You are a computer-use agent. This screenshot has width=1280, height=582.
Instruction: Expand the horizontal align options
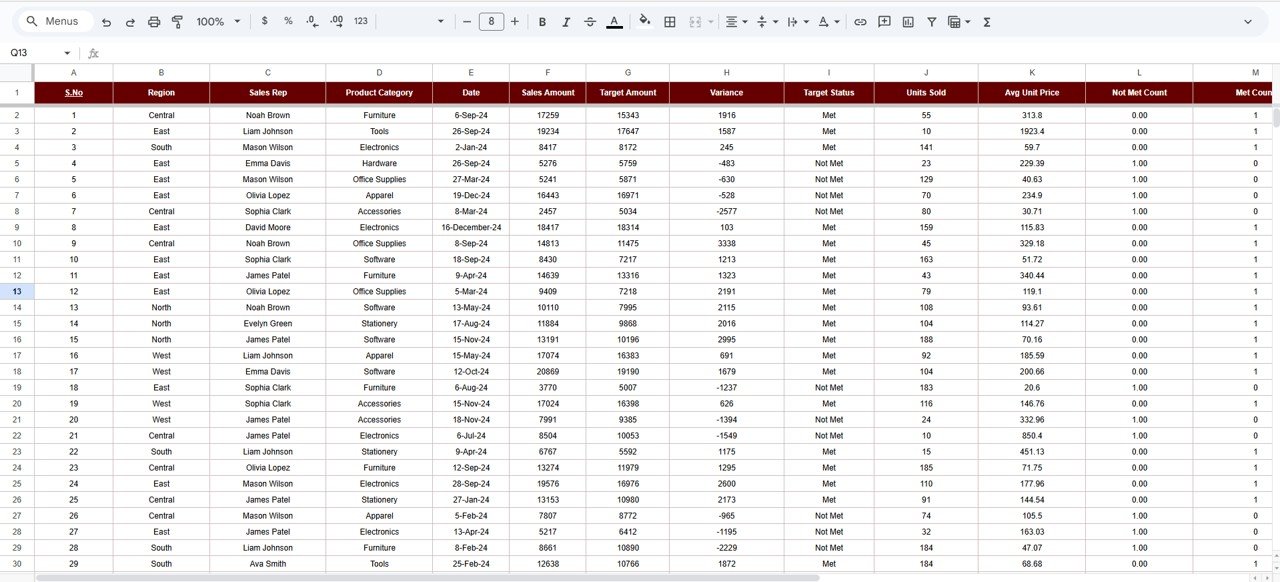744,21
